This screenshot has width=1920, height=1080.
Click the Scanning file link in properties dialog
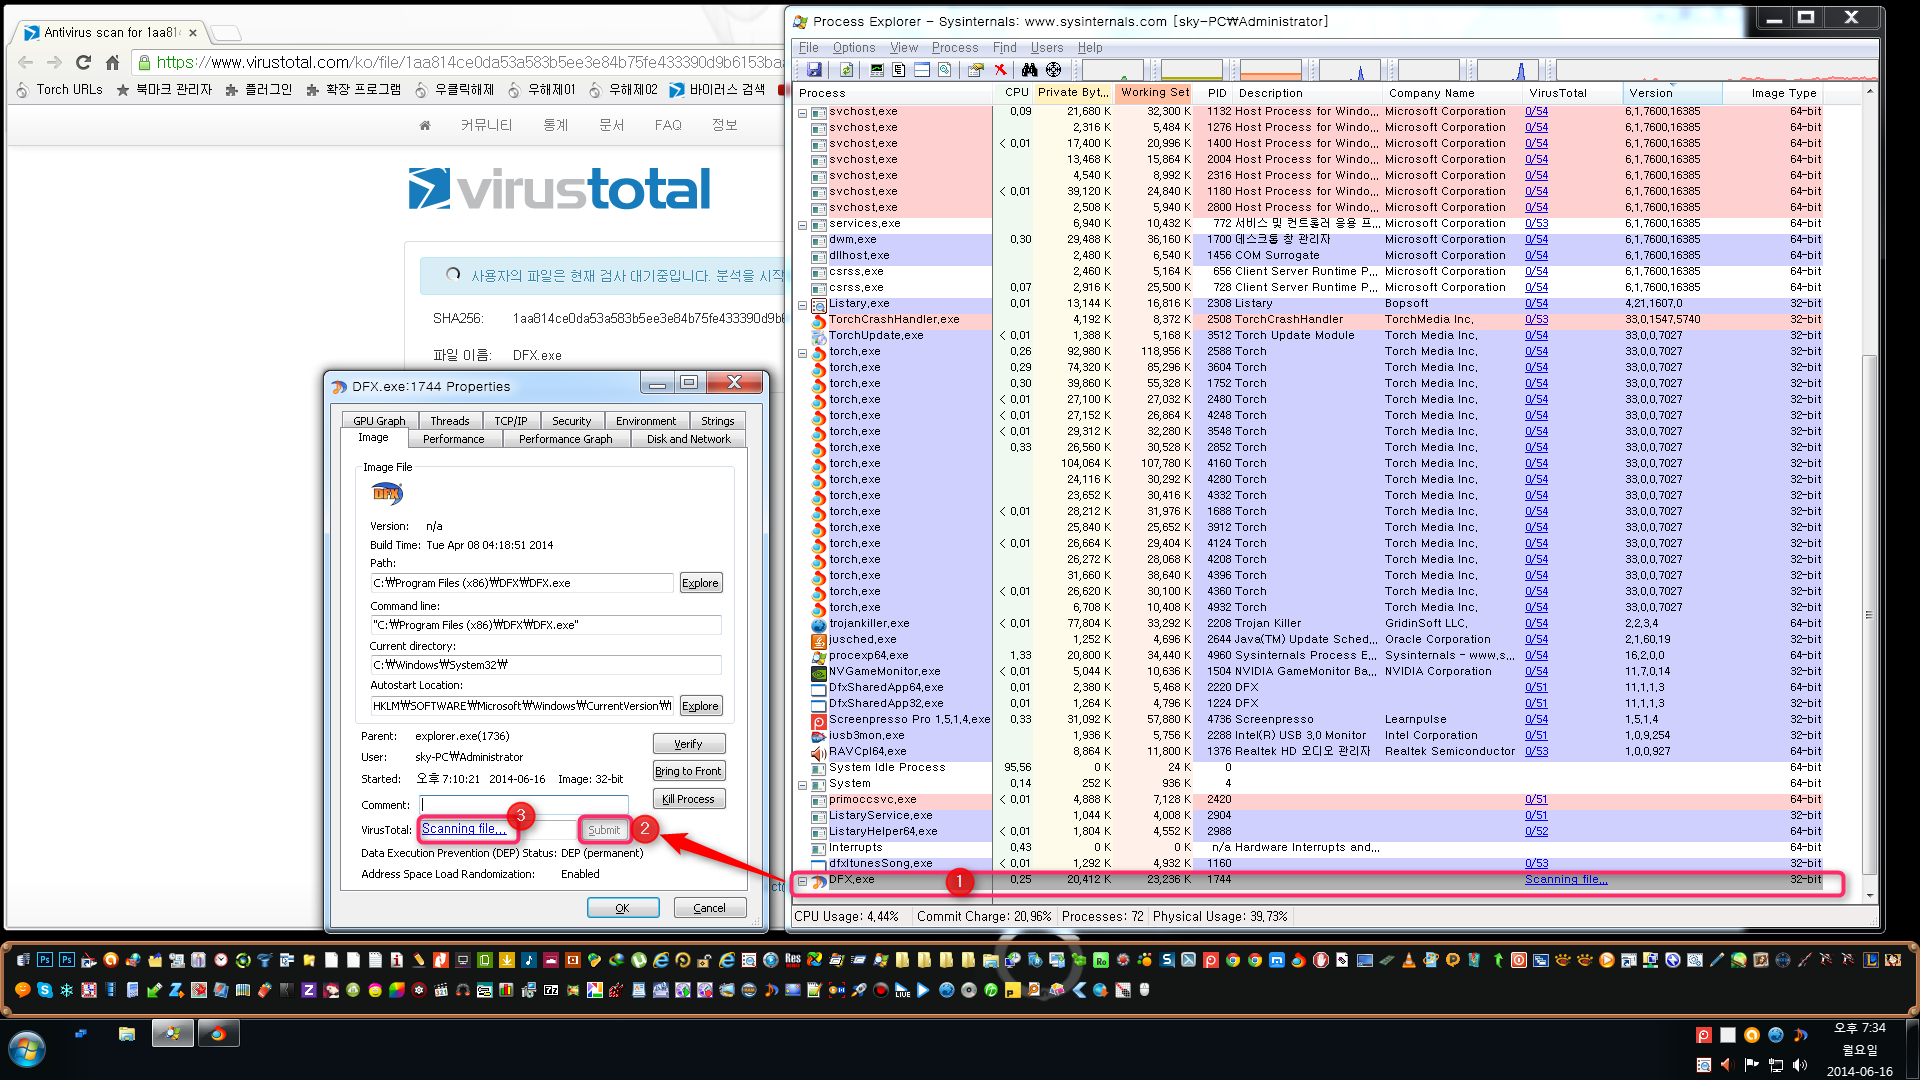[464, 829]
